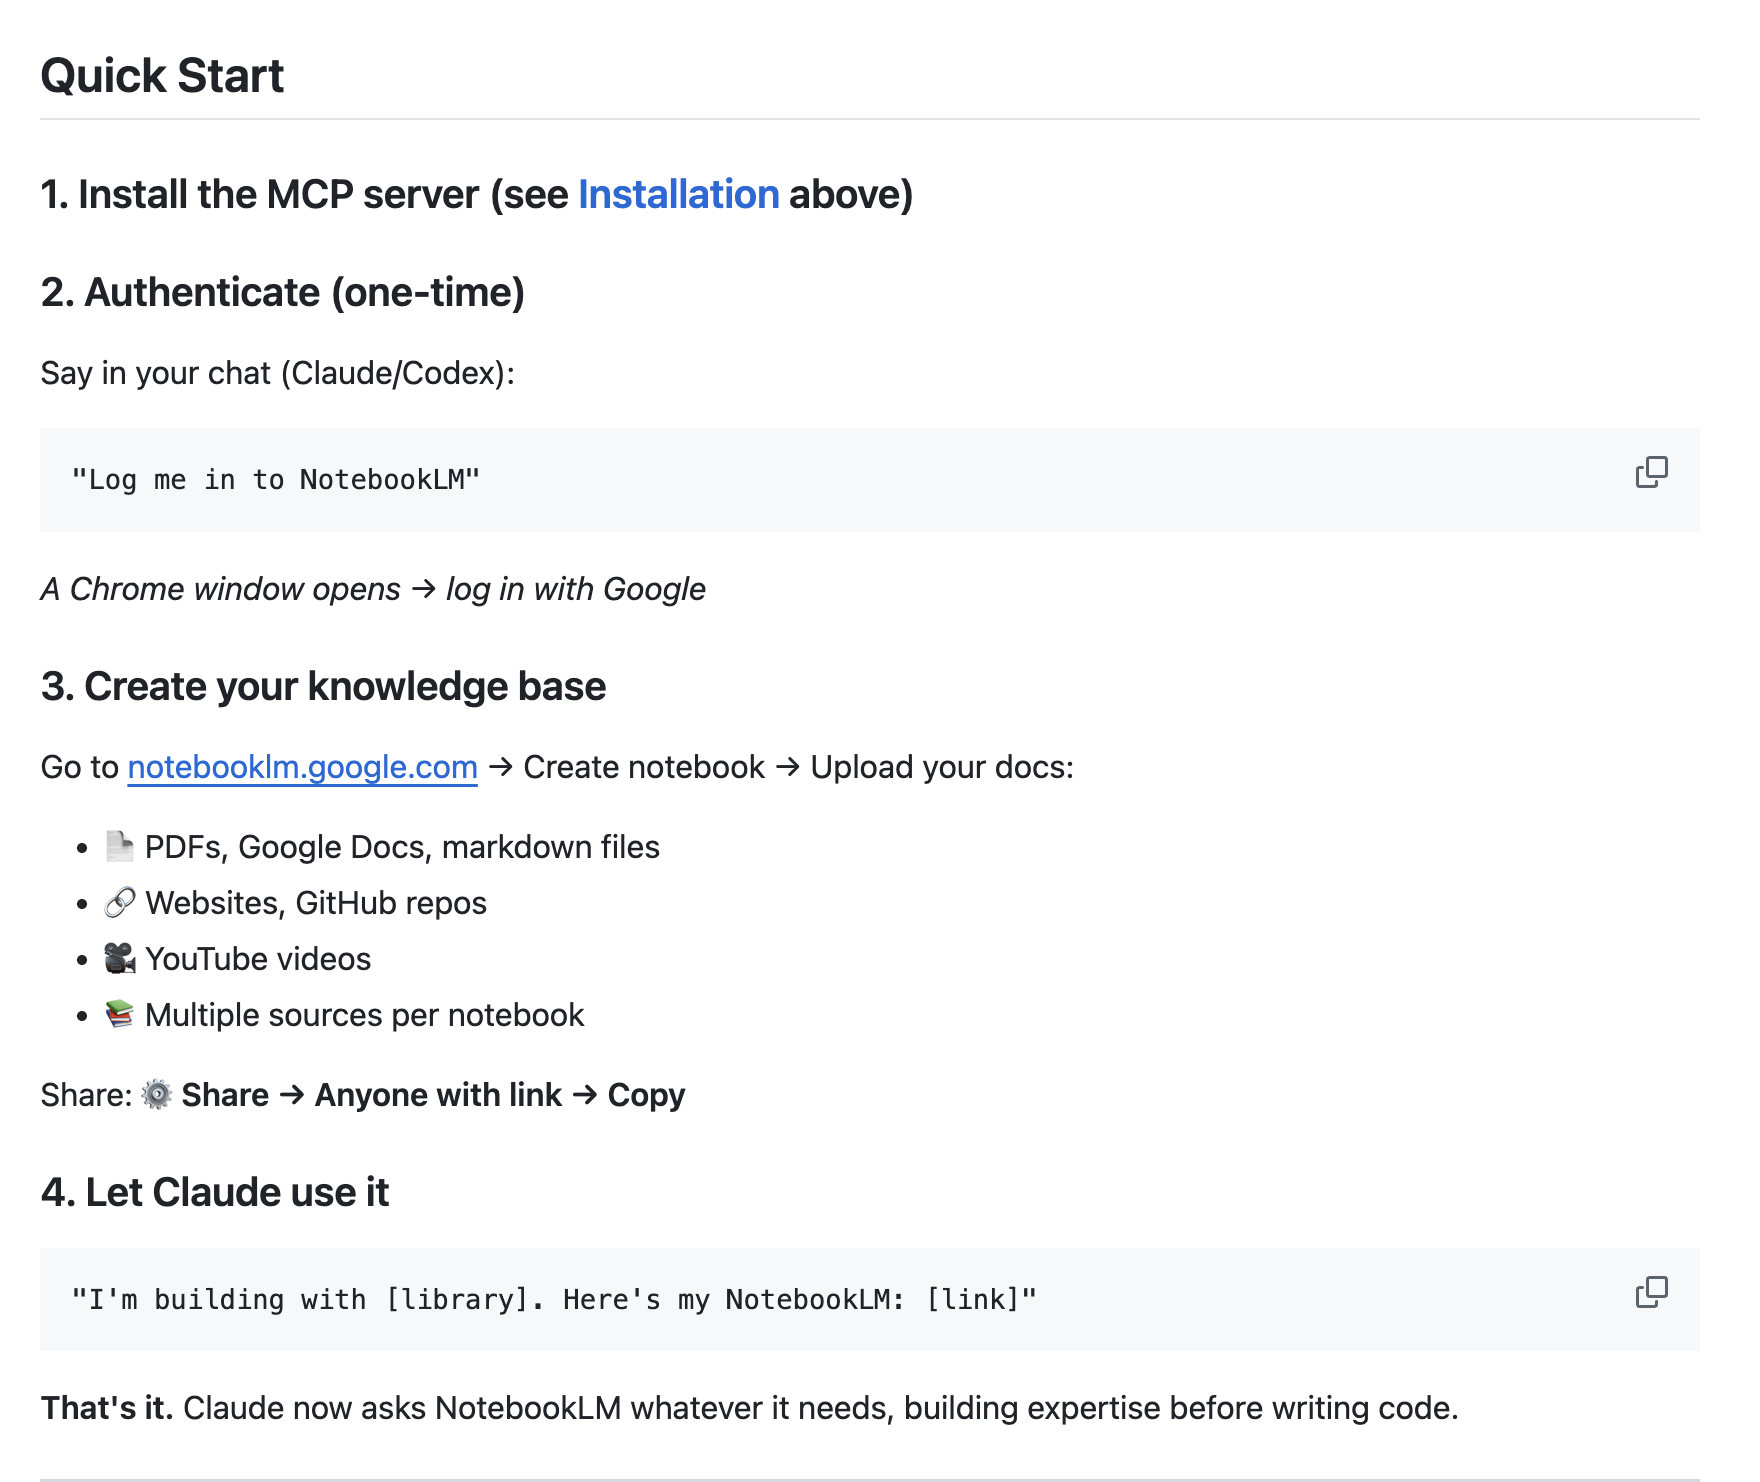Click "PDFs, Google Docs, markdown files" list item
Image resolution: width=1760 pixels, height=1482 pixels.
pos(402,847)
